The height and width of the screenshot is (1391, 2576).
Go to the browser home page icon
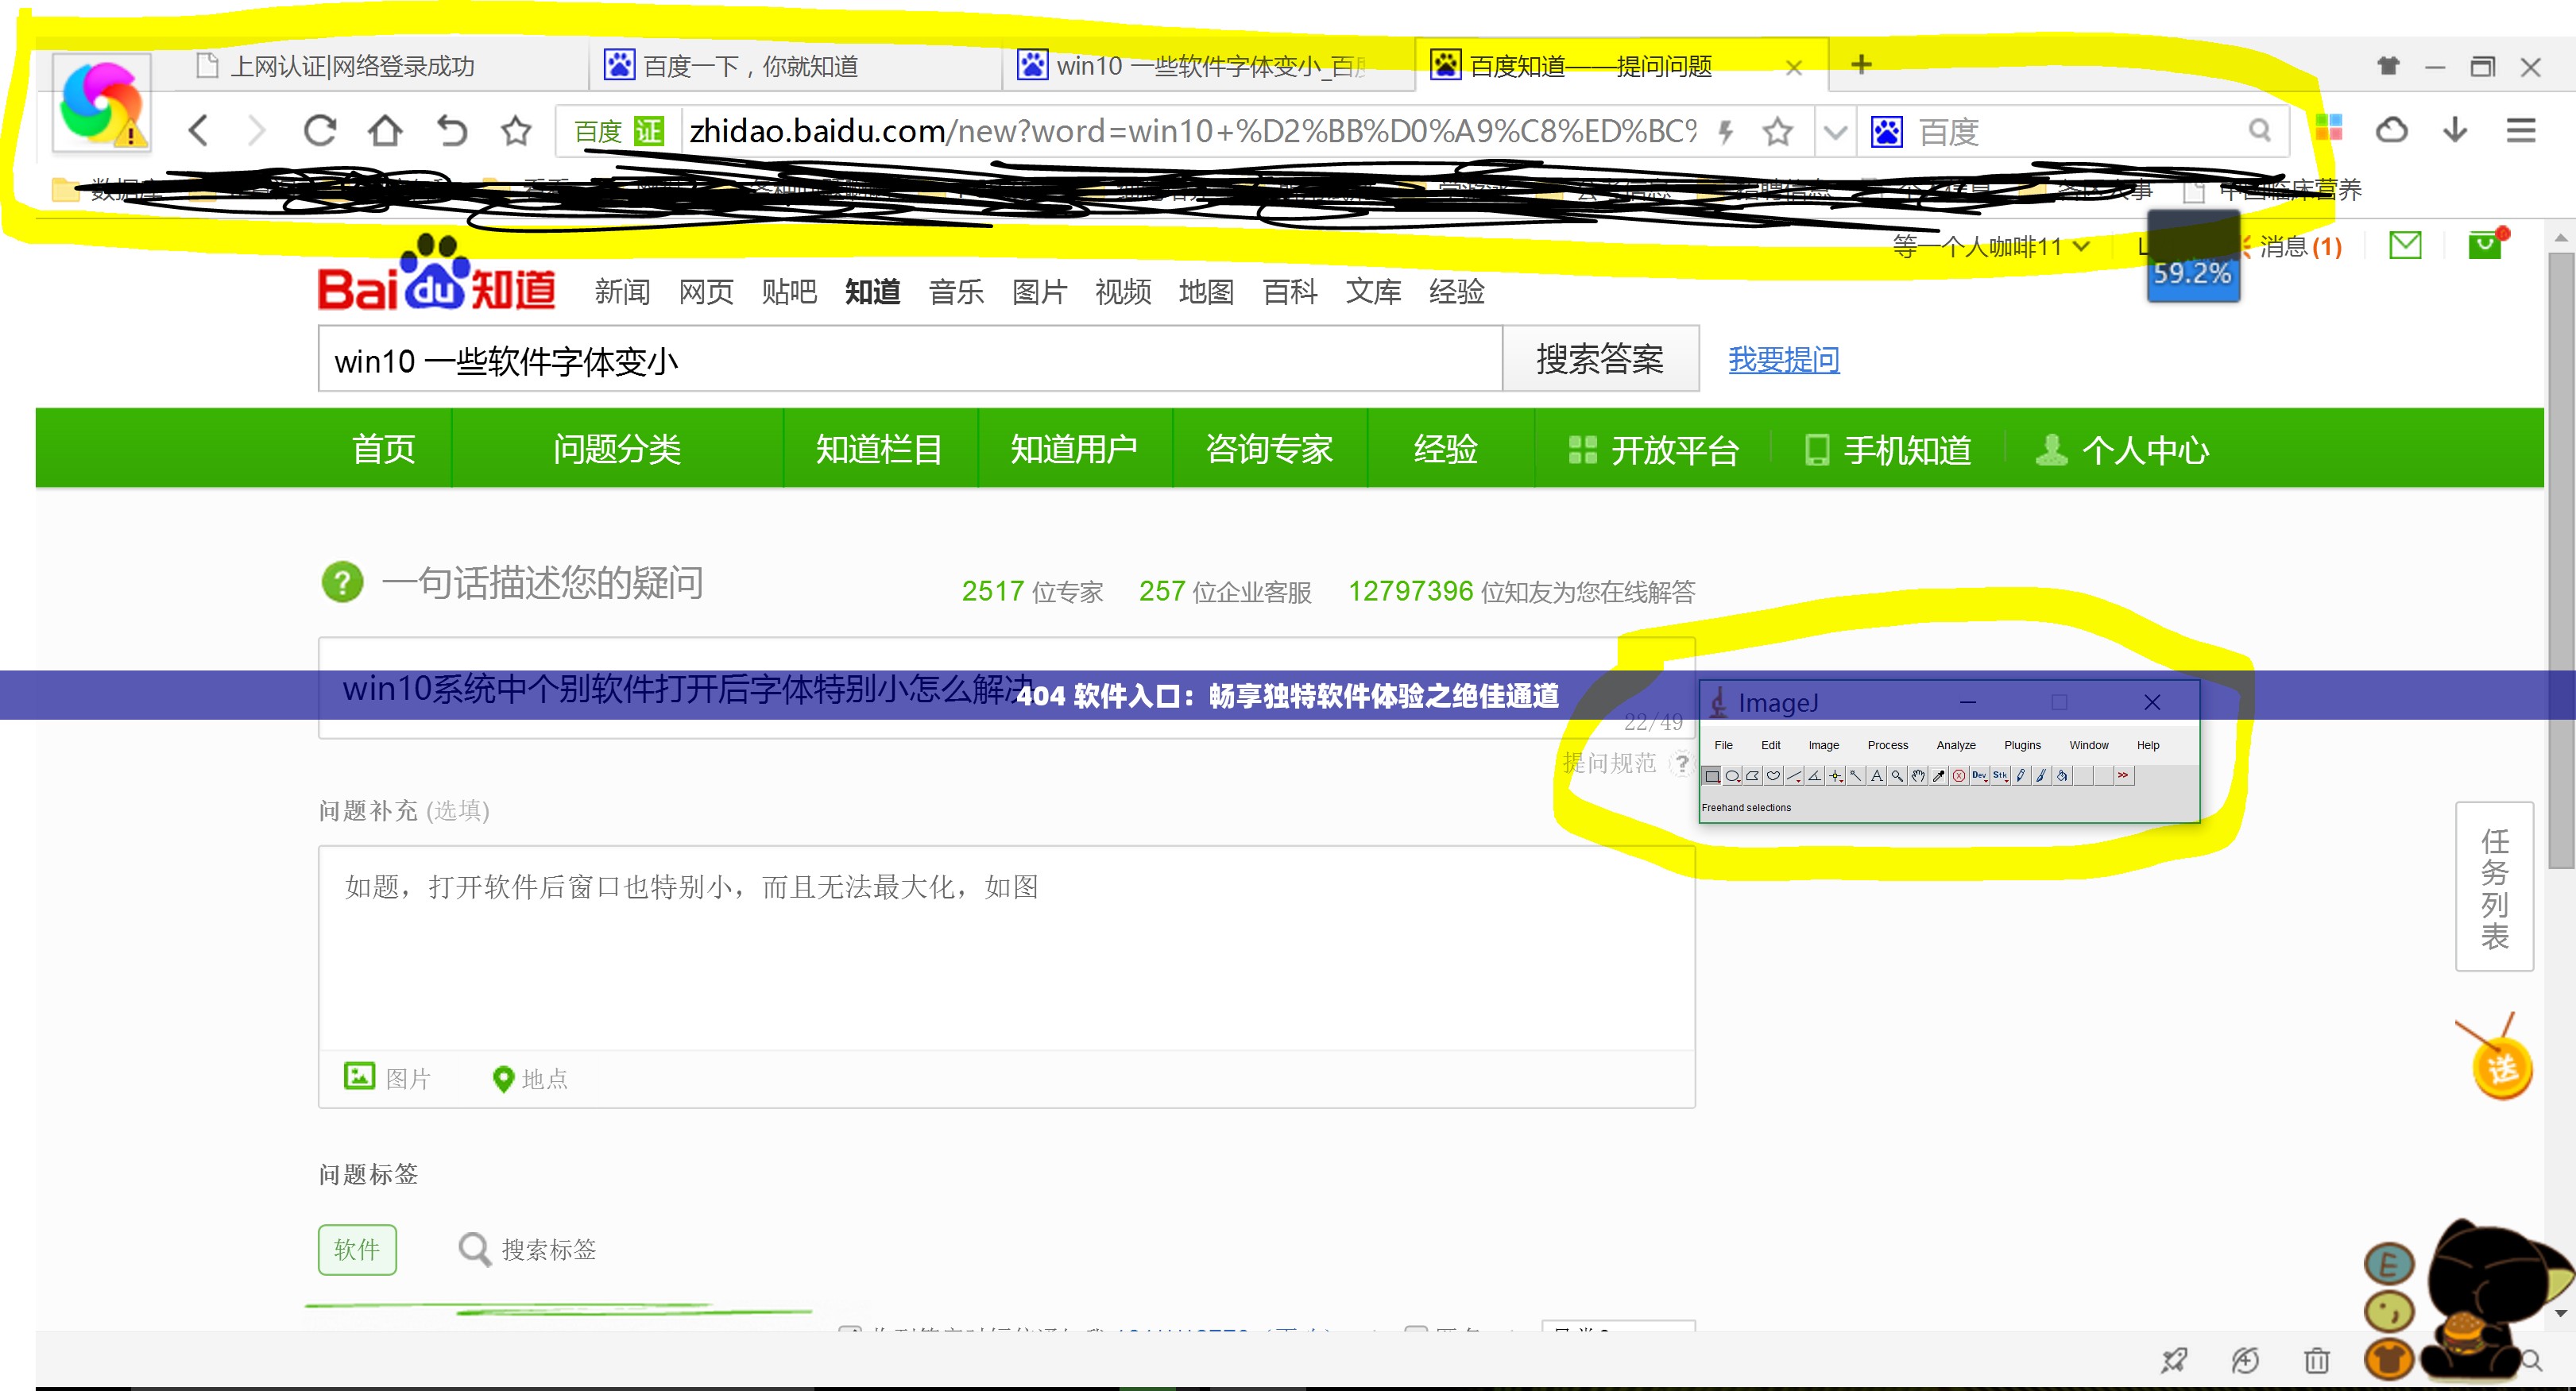click(x=385, y=130)
